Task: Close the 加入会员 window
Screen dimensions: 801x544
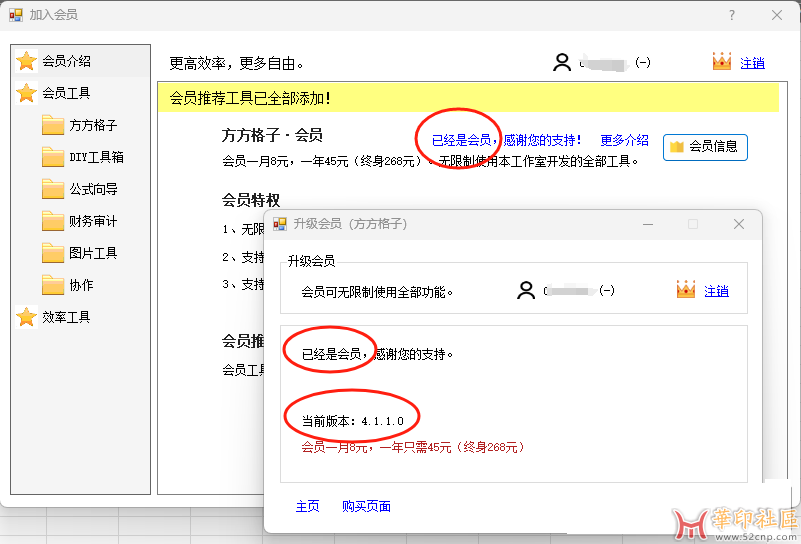Action: [777, 15]
